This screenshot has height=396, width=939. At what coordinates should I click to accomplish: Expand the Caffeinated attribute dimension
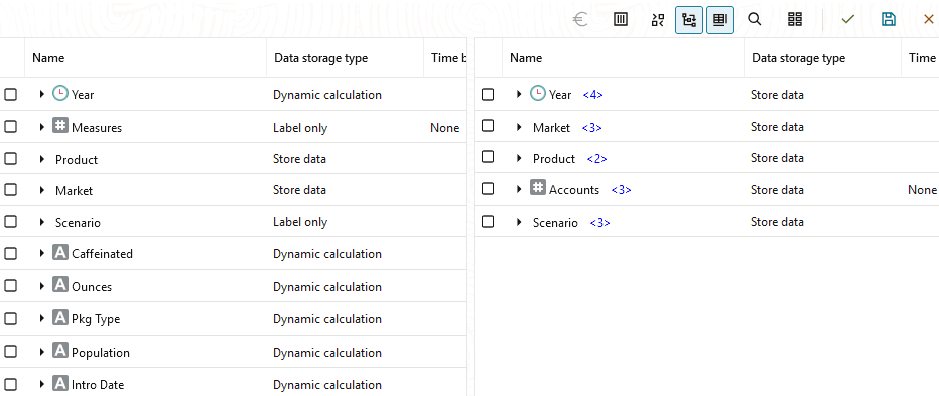tap(41, 253)
